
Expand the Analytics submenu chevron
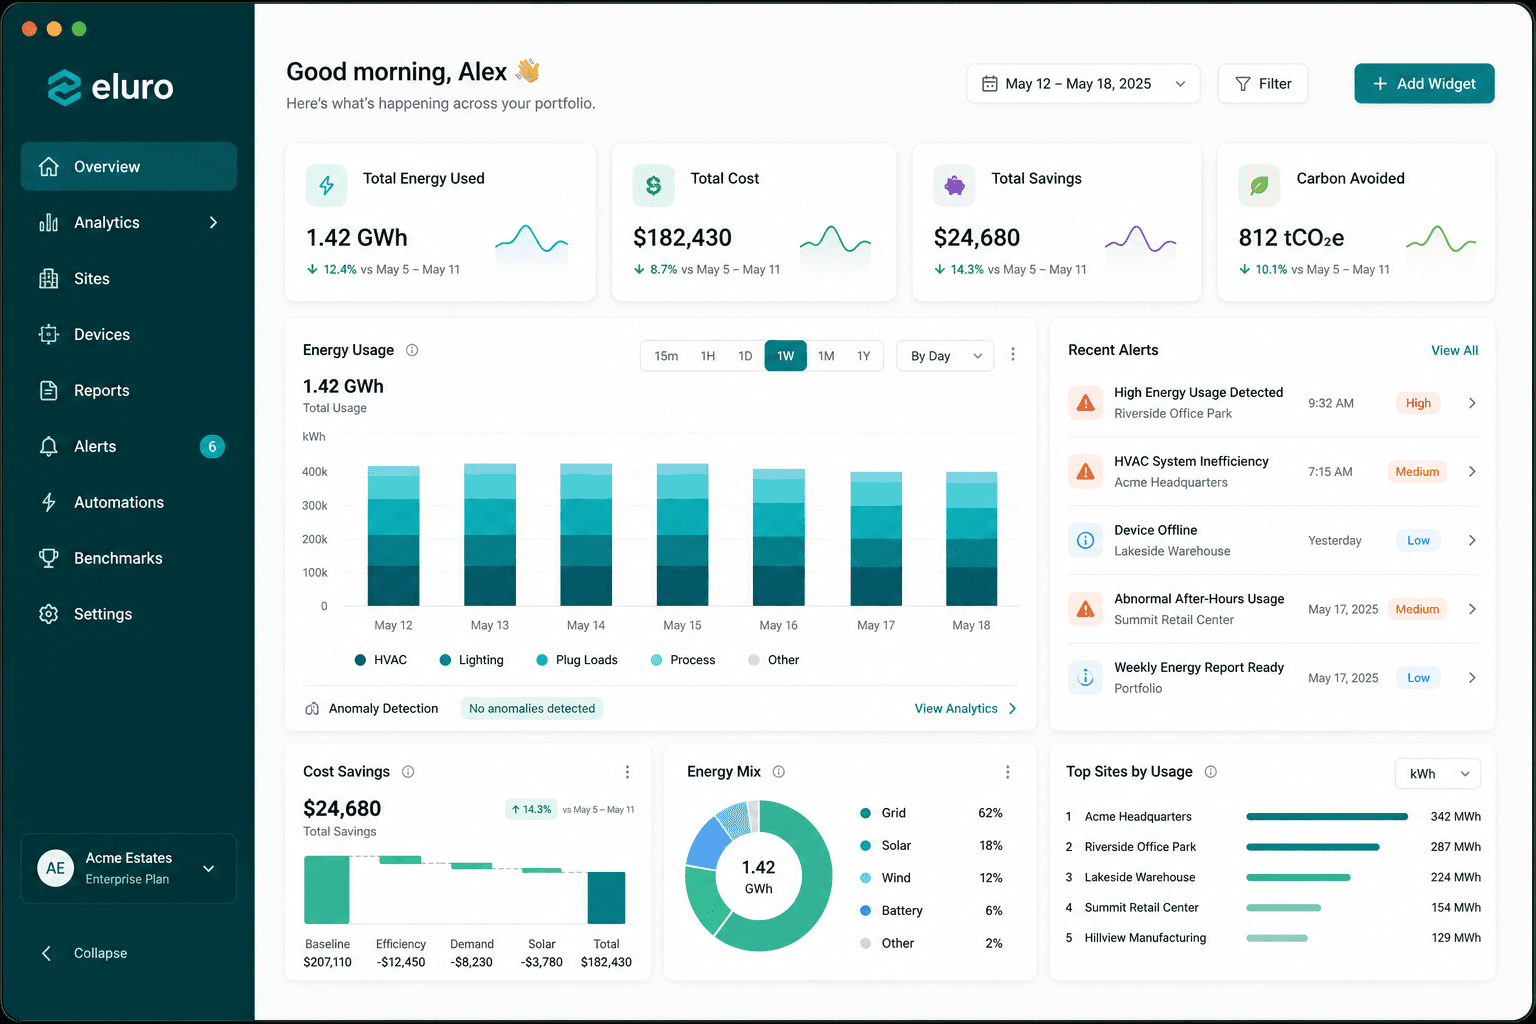pyautogui.click(x=213, y=222)
